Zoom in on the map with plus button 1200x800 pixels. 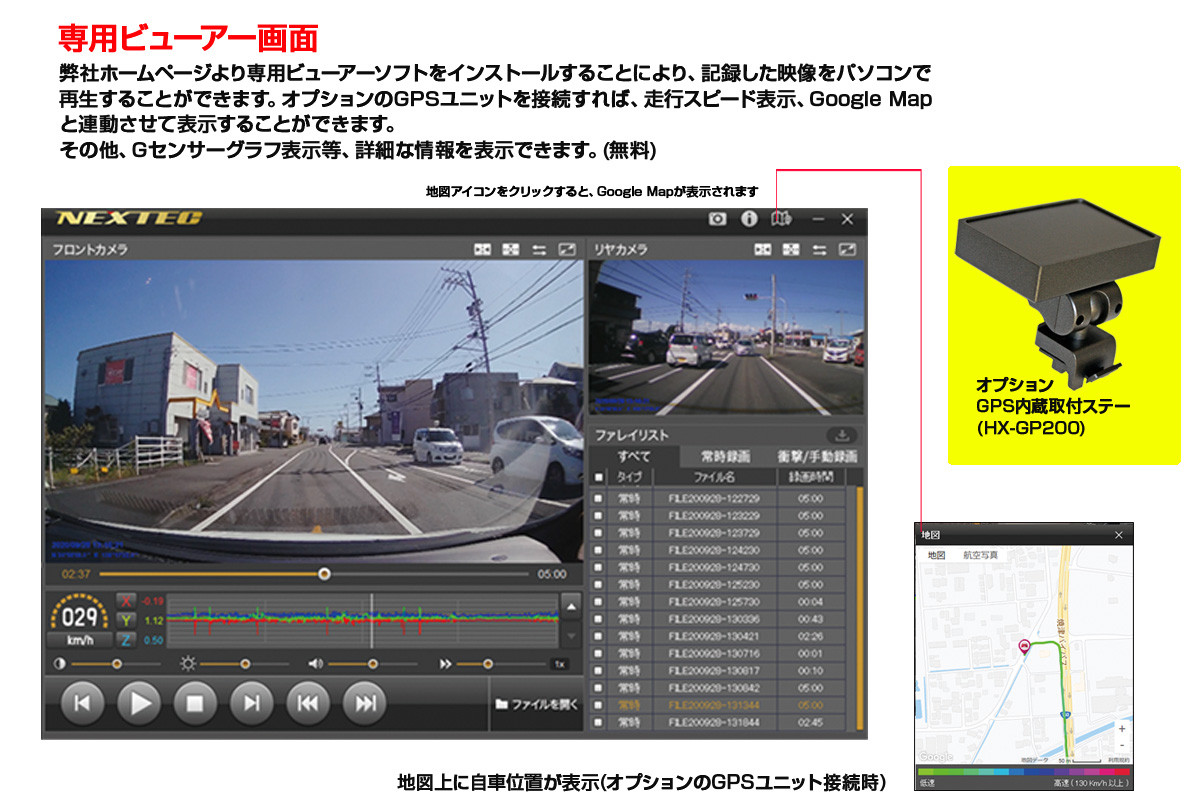(1122, 729)
